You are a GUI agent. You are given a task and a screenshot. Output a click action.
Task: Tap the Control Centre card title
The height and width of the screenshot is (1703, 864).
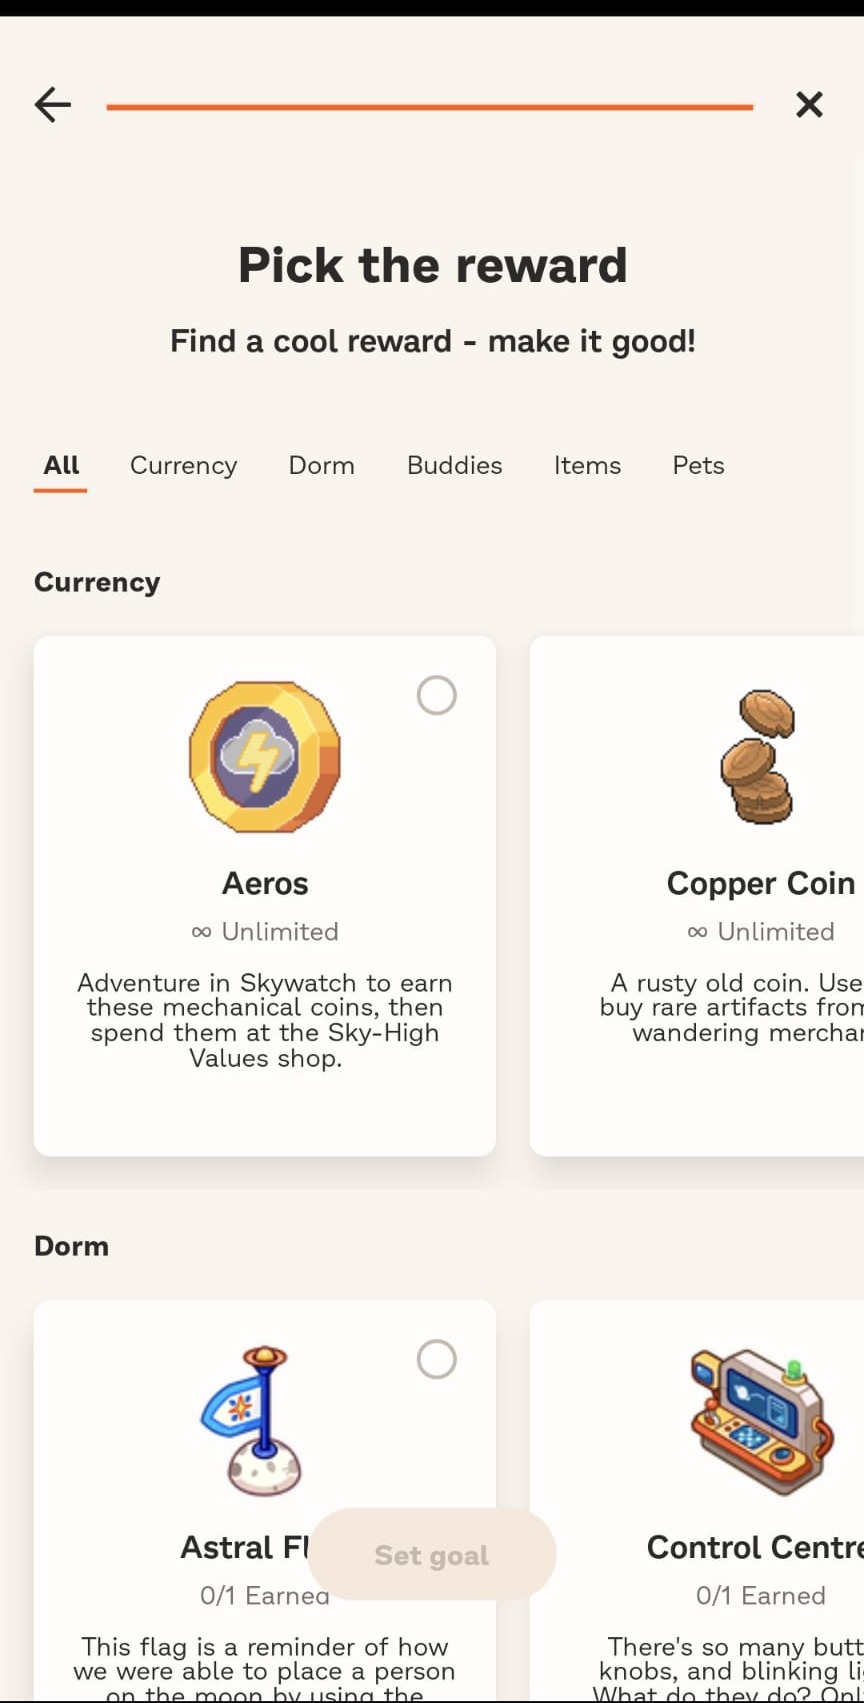(754, 1547)
